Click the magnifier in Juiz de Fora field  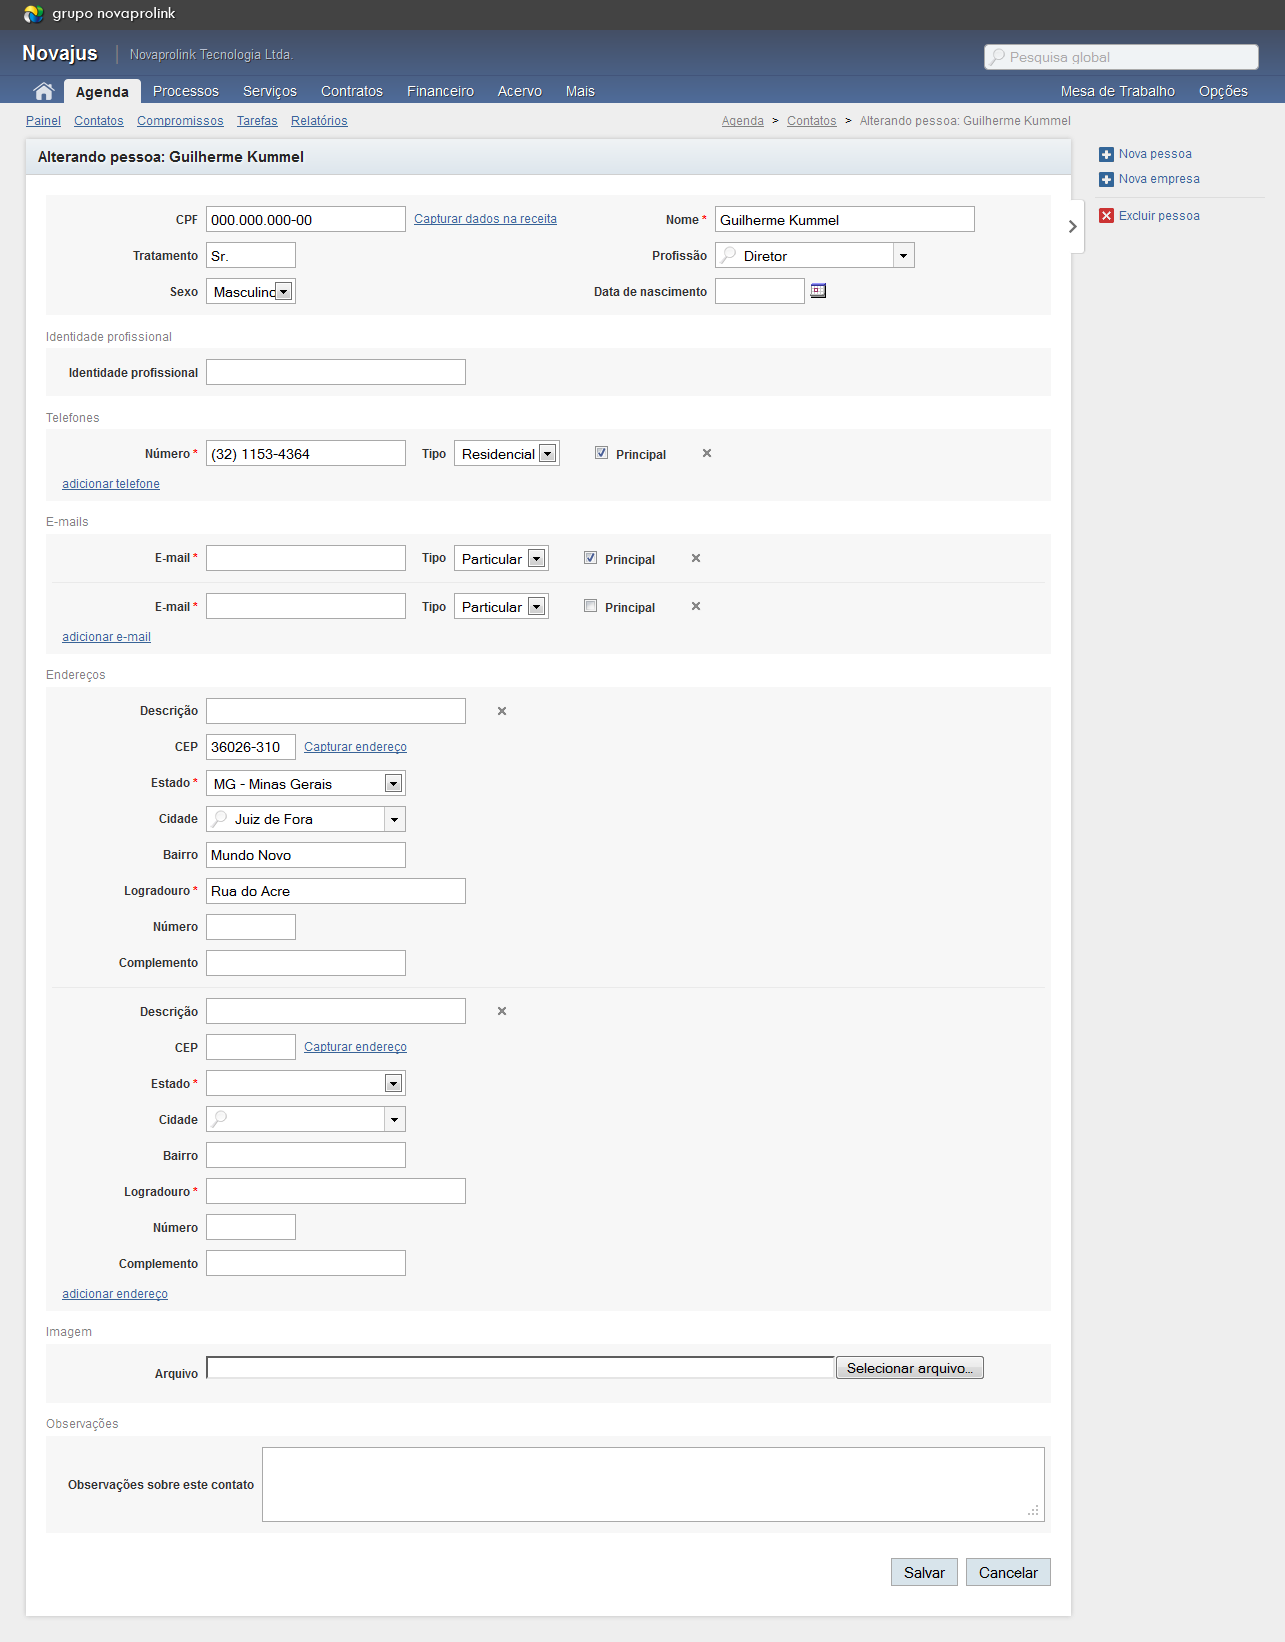pyautogui.click(x=220, y=819)
